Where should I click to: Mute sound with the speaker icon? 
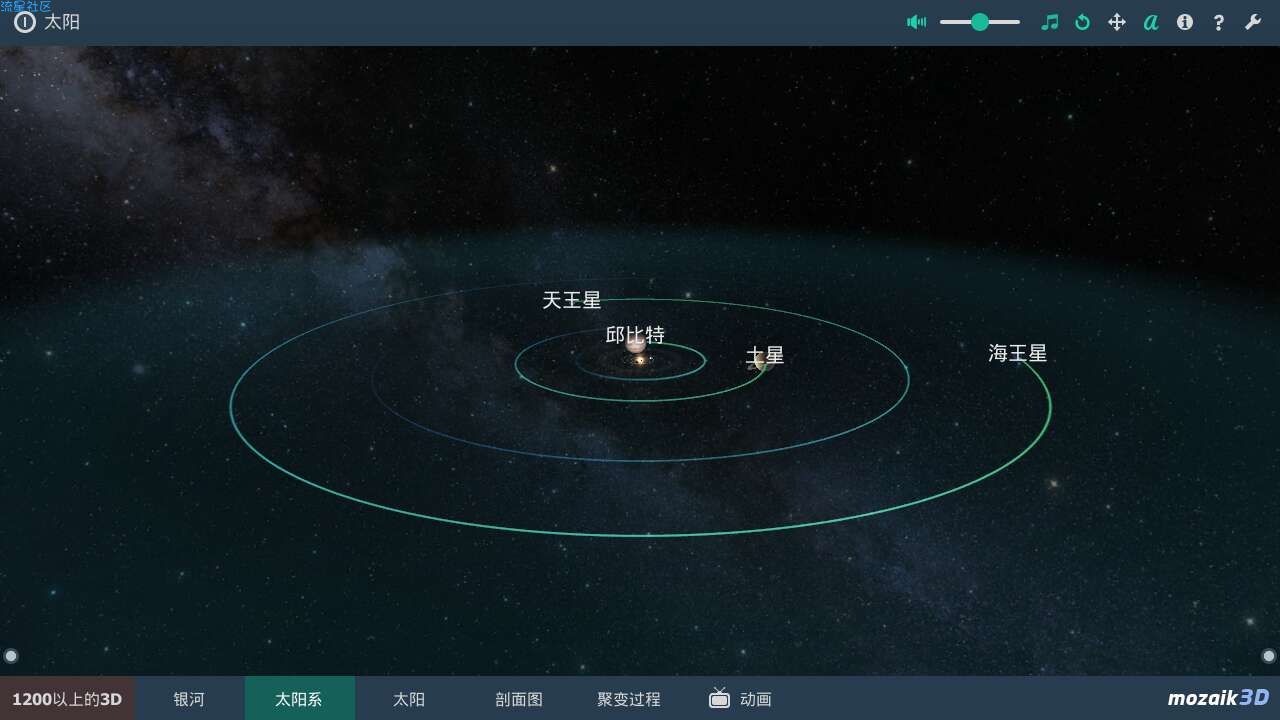[917, 22]
